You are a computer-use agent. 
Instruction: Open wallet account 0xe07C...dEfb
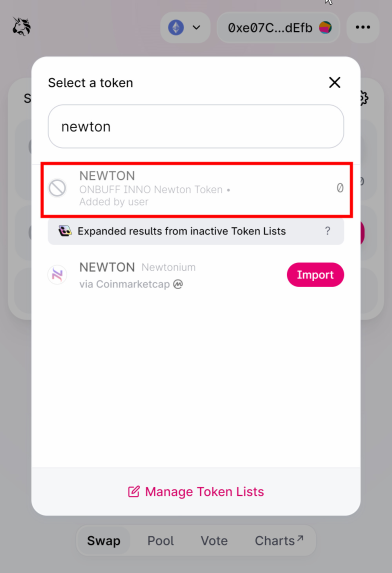pyautogui.click(x=278, y=27)
